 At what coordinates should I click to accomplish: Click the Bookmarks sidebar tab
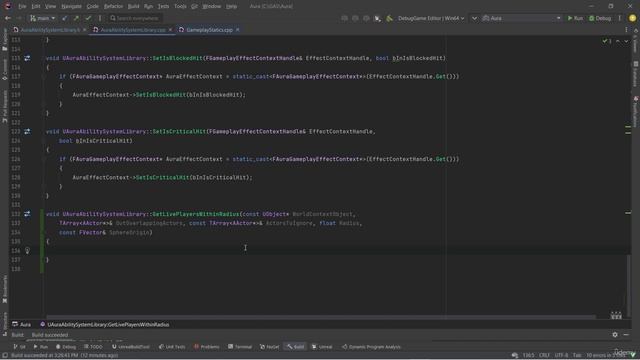(x=5, y=289)
